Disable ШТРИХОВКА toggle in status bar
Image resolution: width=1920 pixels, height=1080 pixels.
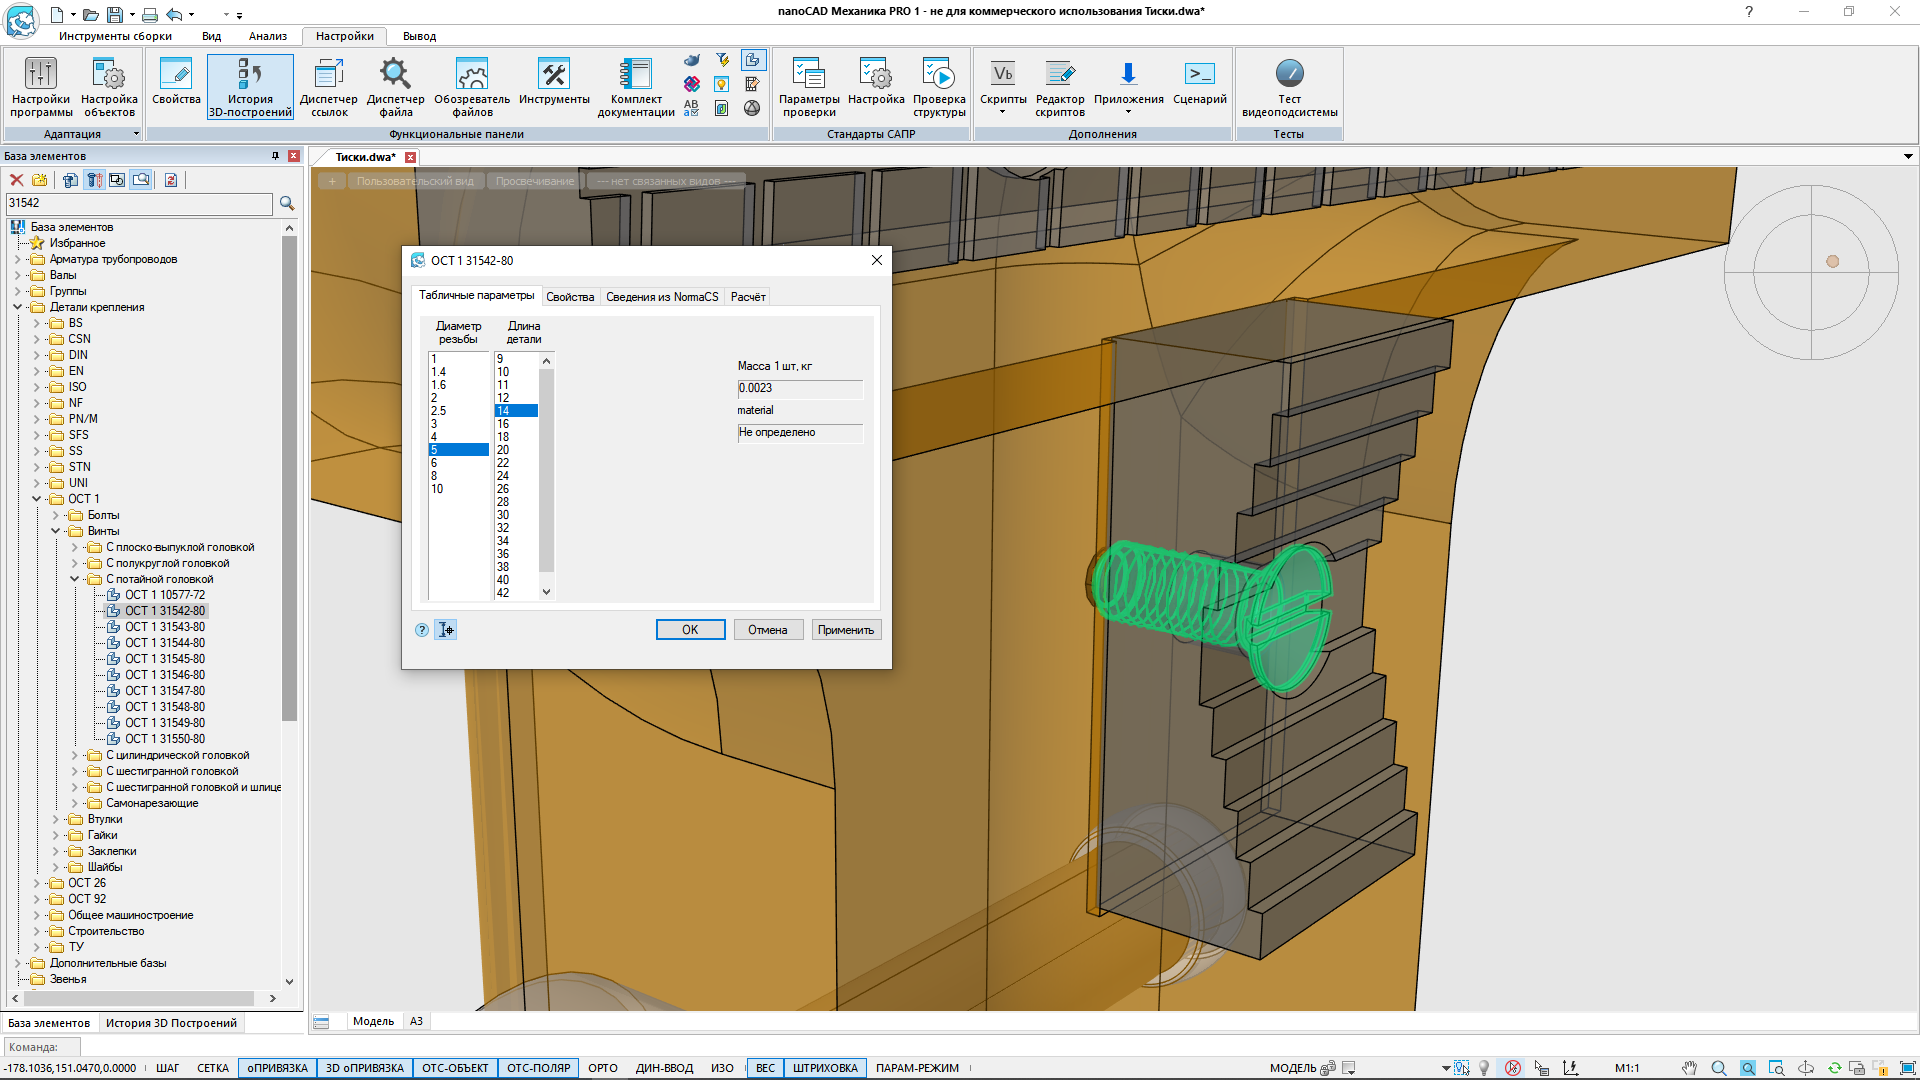pos(825,1068)
